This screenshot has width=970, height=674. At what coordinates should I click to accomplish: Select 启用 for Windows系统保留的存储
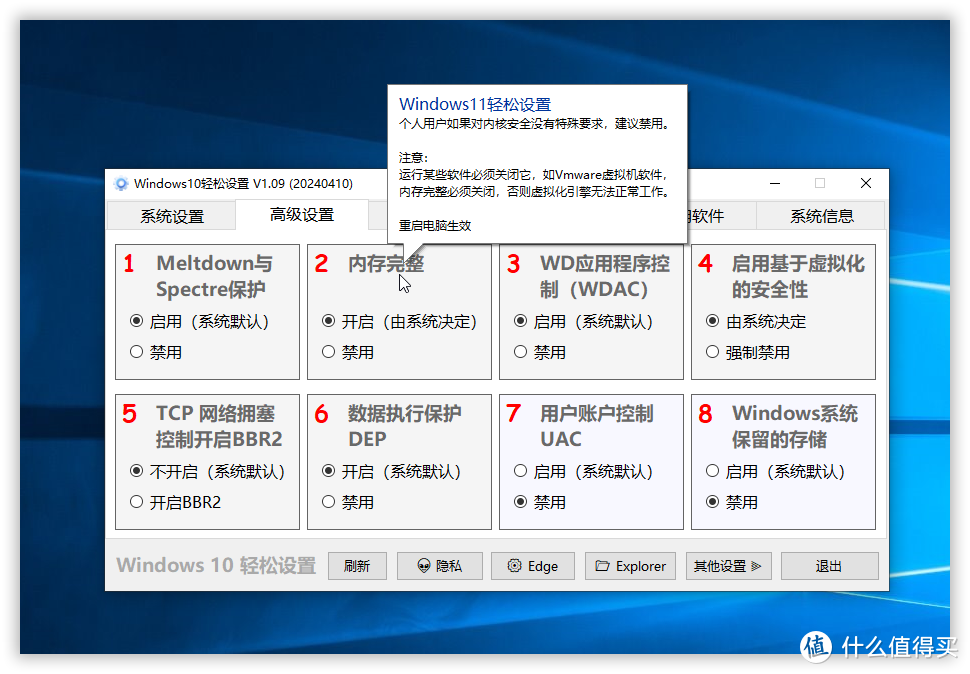pos(713,471)
